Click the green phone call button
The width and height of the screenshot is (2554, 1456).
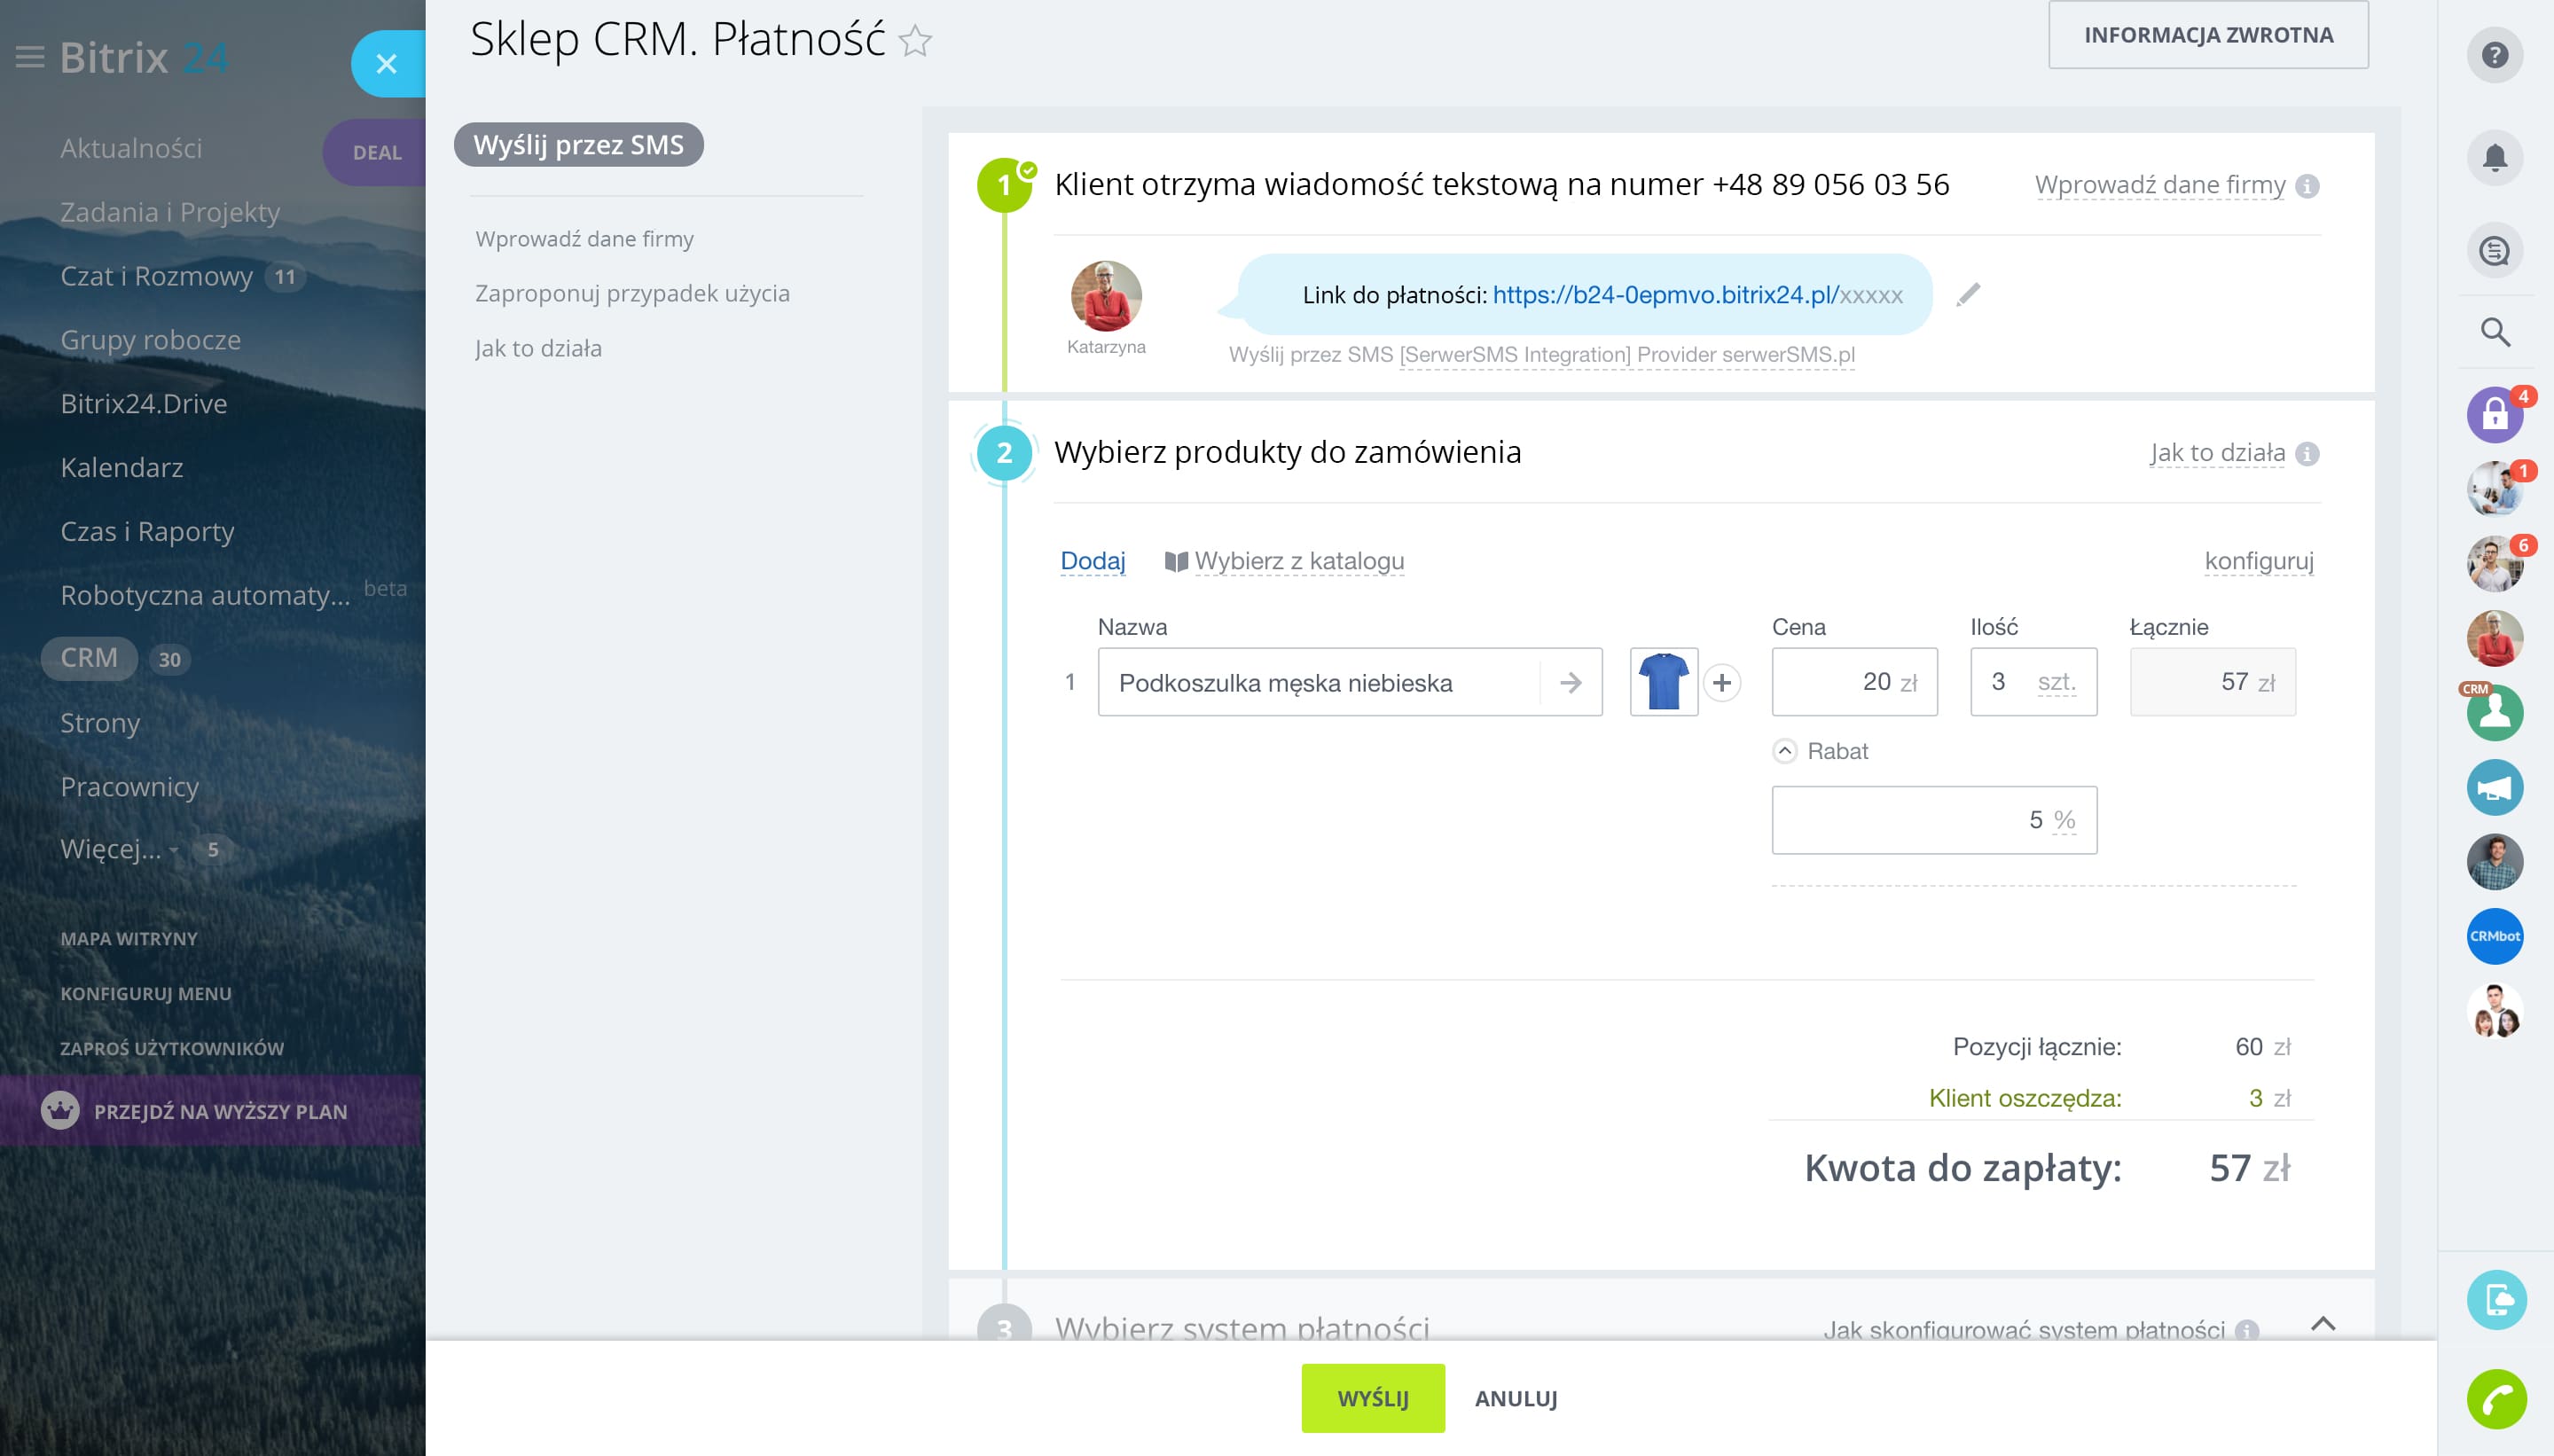2496,1398
